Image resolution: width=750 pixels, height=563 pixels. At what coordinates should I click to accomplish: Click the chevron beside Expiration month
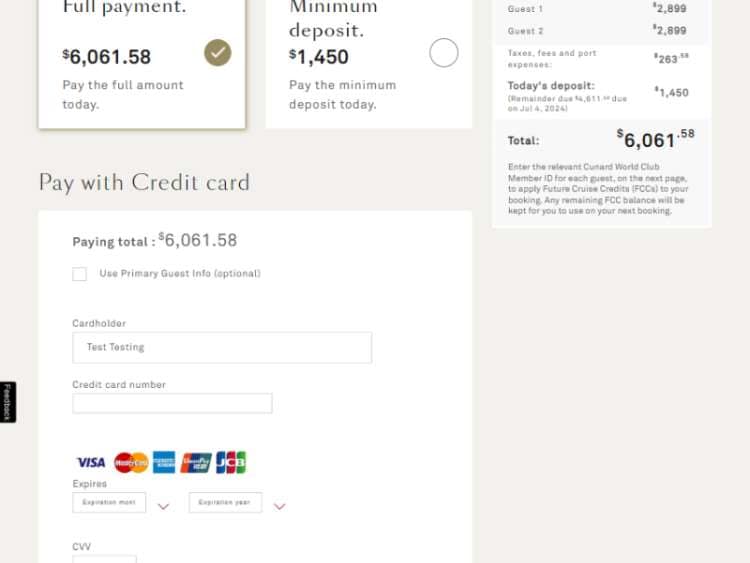click(x=164, y=506)
